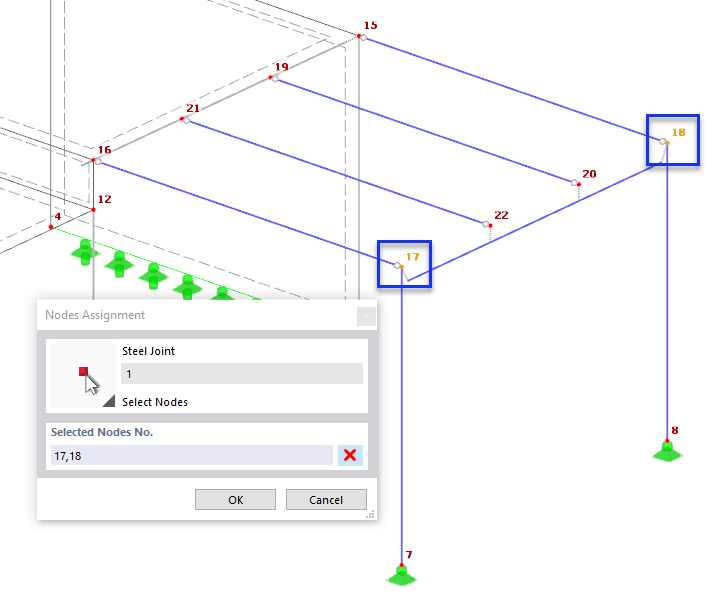Click the Select Nodes picker icon
This screenshot has width=720, height=608.
click(83, 375)
